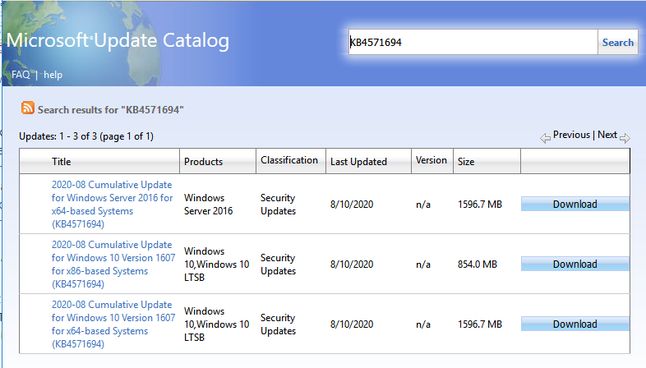Select the Windows Server 2016 row's 1596.7 MB size

pos(480,204)
